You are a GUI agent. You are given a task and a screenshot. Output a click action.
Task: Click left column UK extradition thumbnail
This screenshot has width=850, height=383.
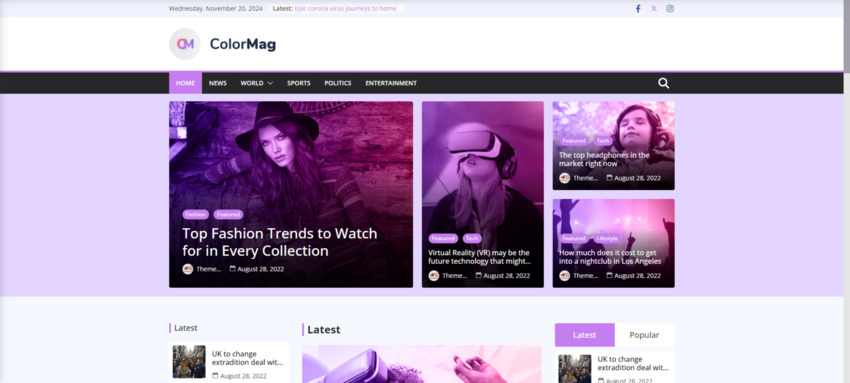189,361
